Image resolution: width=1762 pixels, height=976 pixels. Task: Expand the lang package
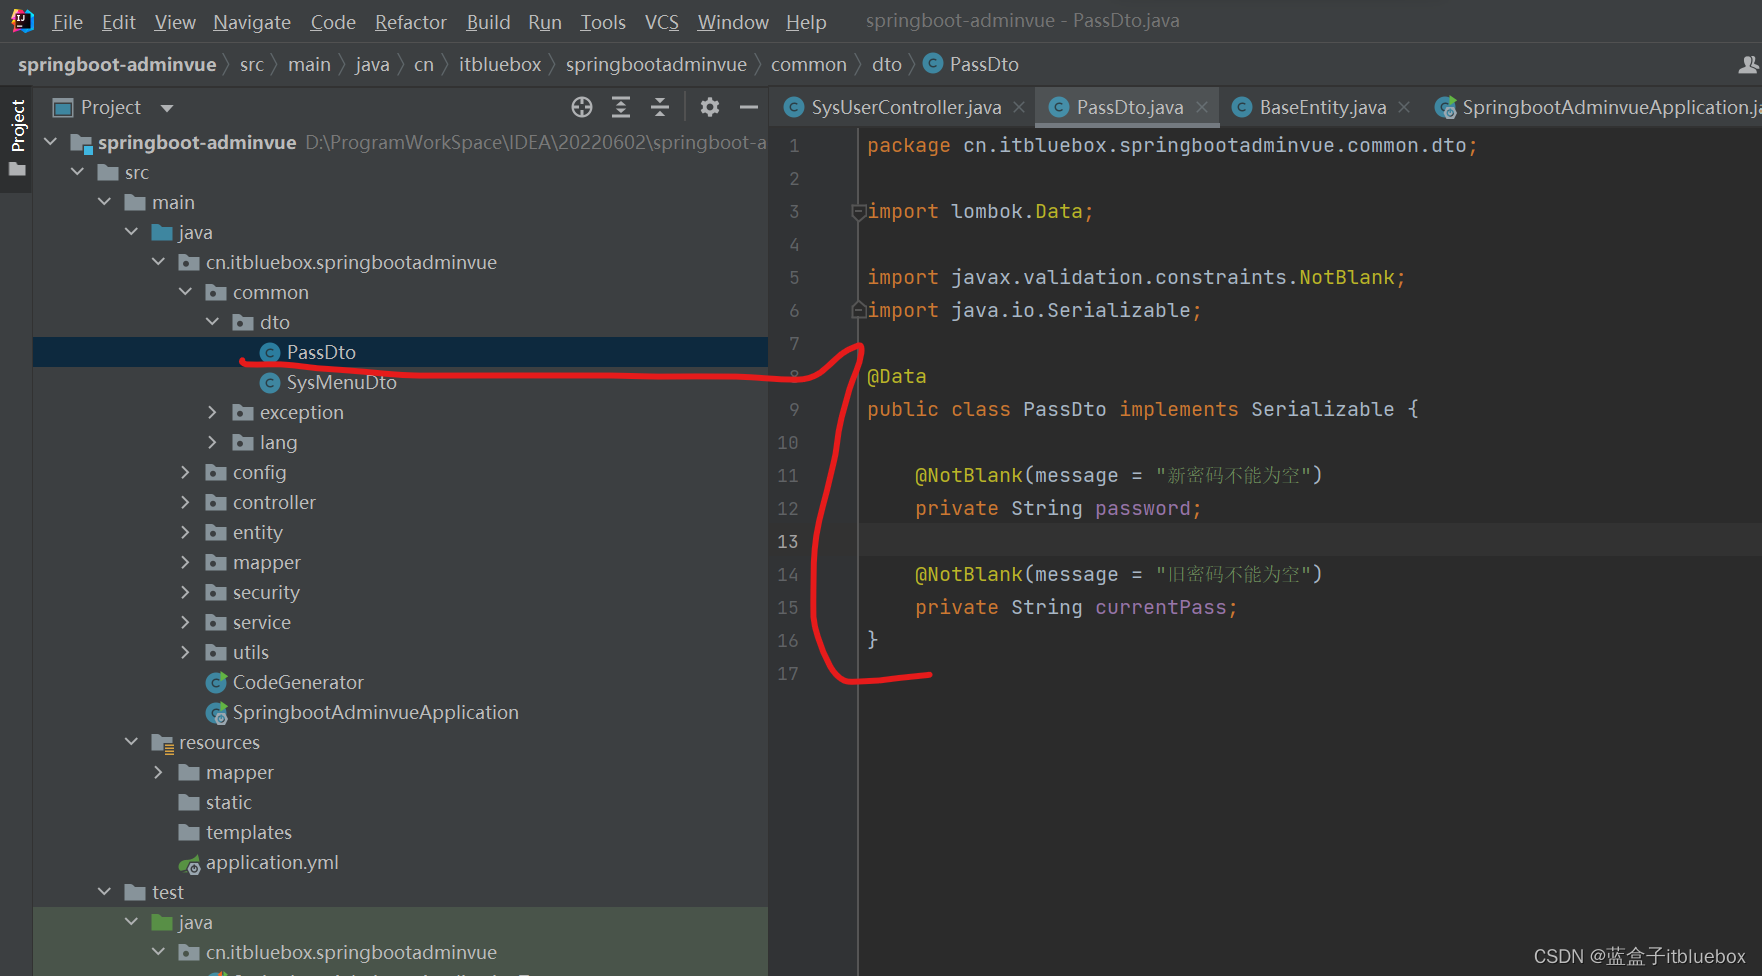212,442
